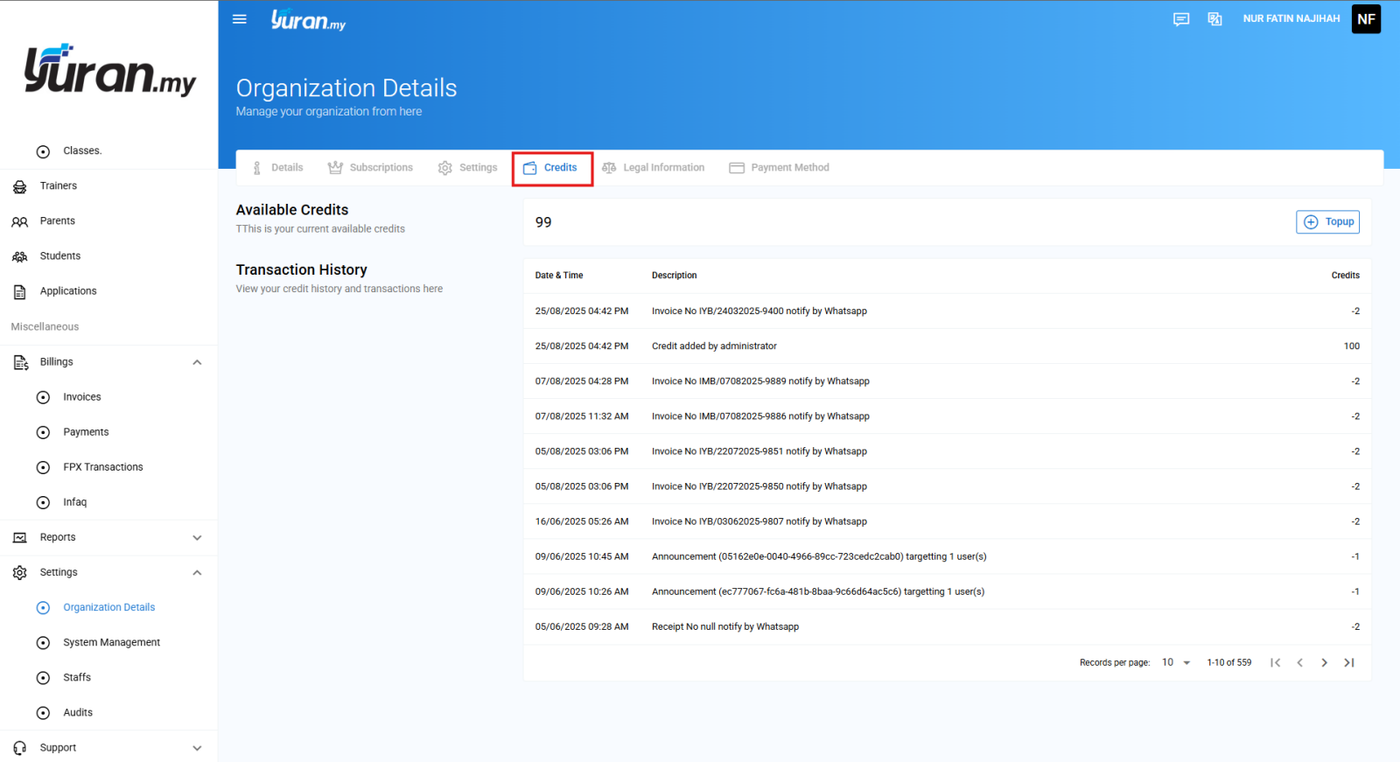Click the language translate icon
Viewport: 1400px width, 762px height.
point(1215,19)
